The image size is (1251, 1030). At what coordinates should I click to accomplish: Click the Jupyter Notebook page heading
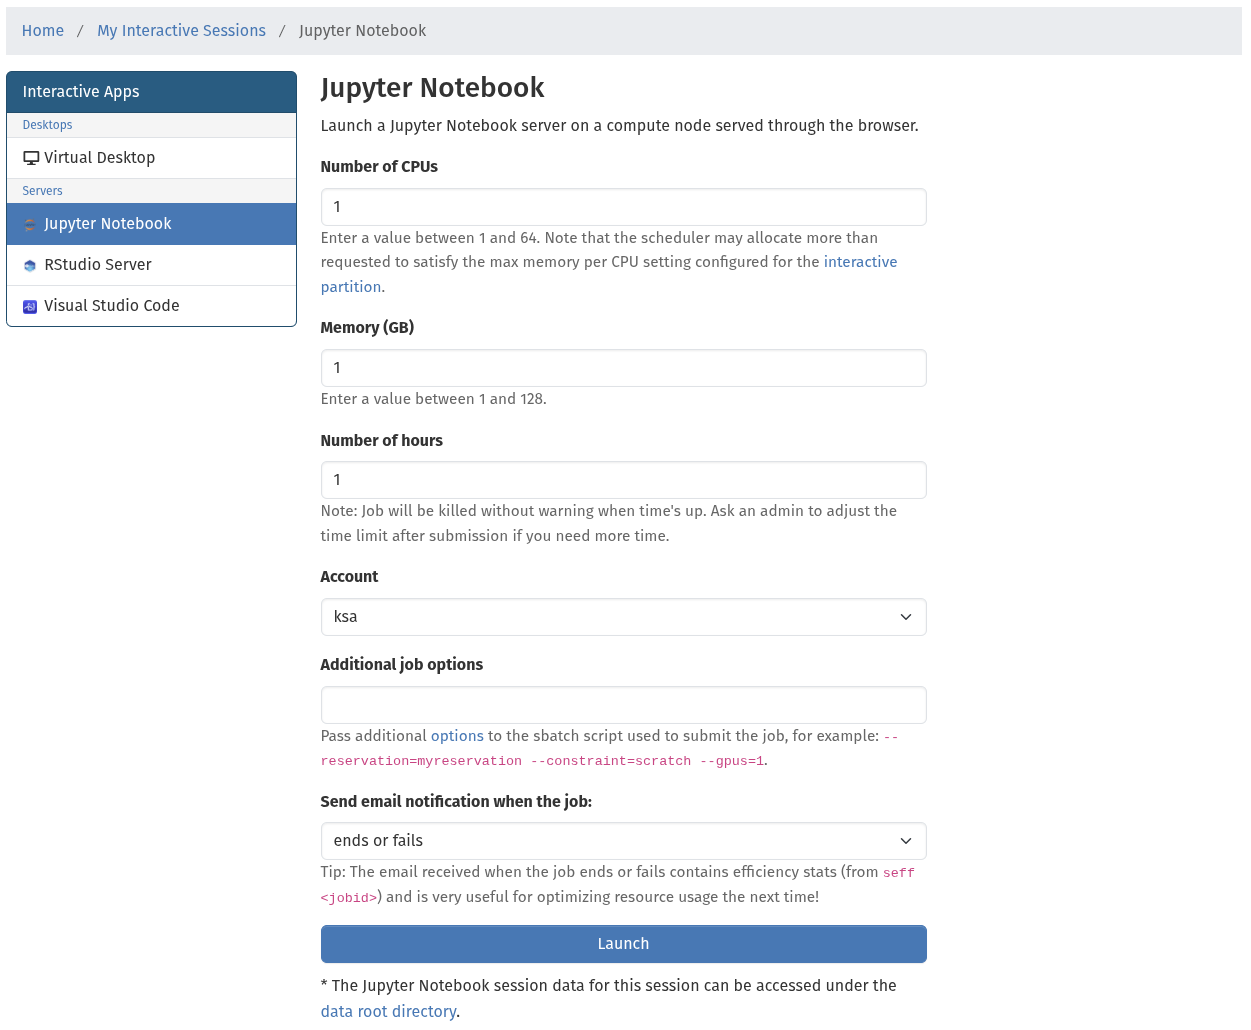point(432,88)
